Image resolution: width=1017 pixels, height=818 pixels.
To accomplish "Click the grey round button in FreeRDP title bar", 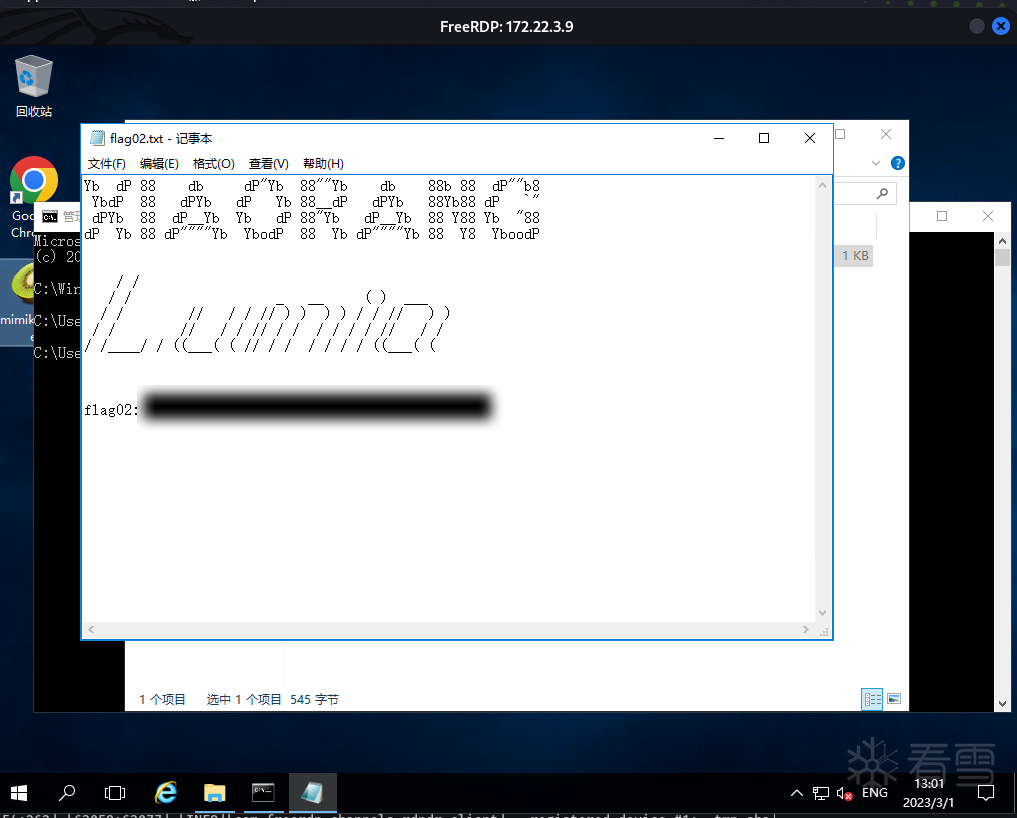I will pyautogui.click(x=977, y=26).
